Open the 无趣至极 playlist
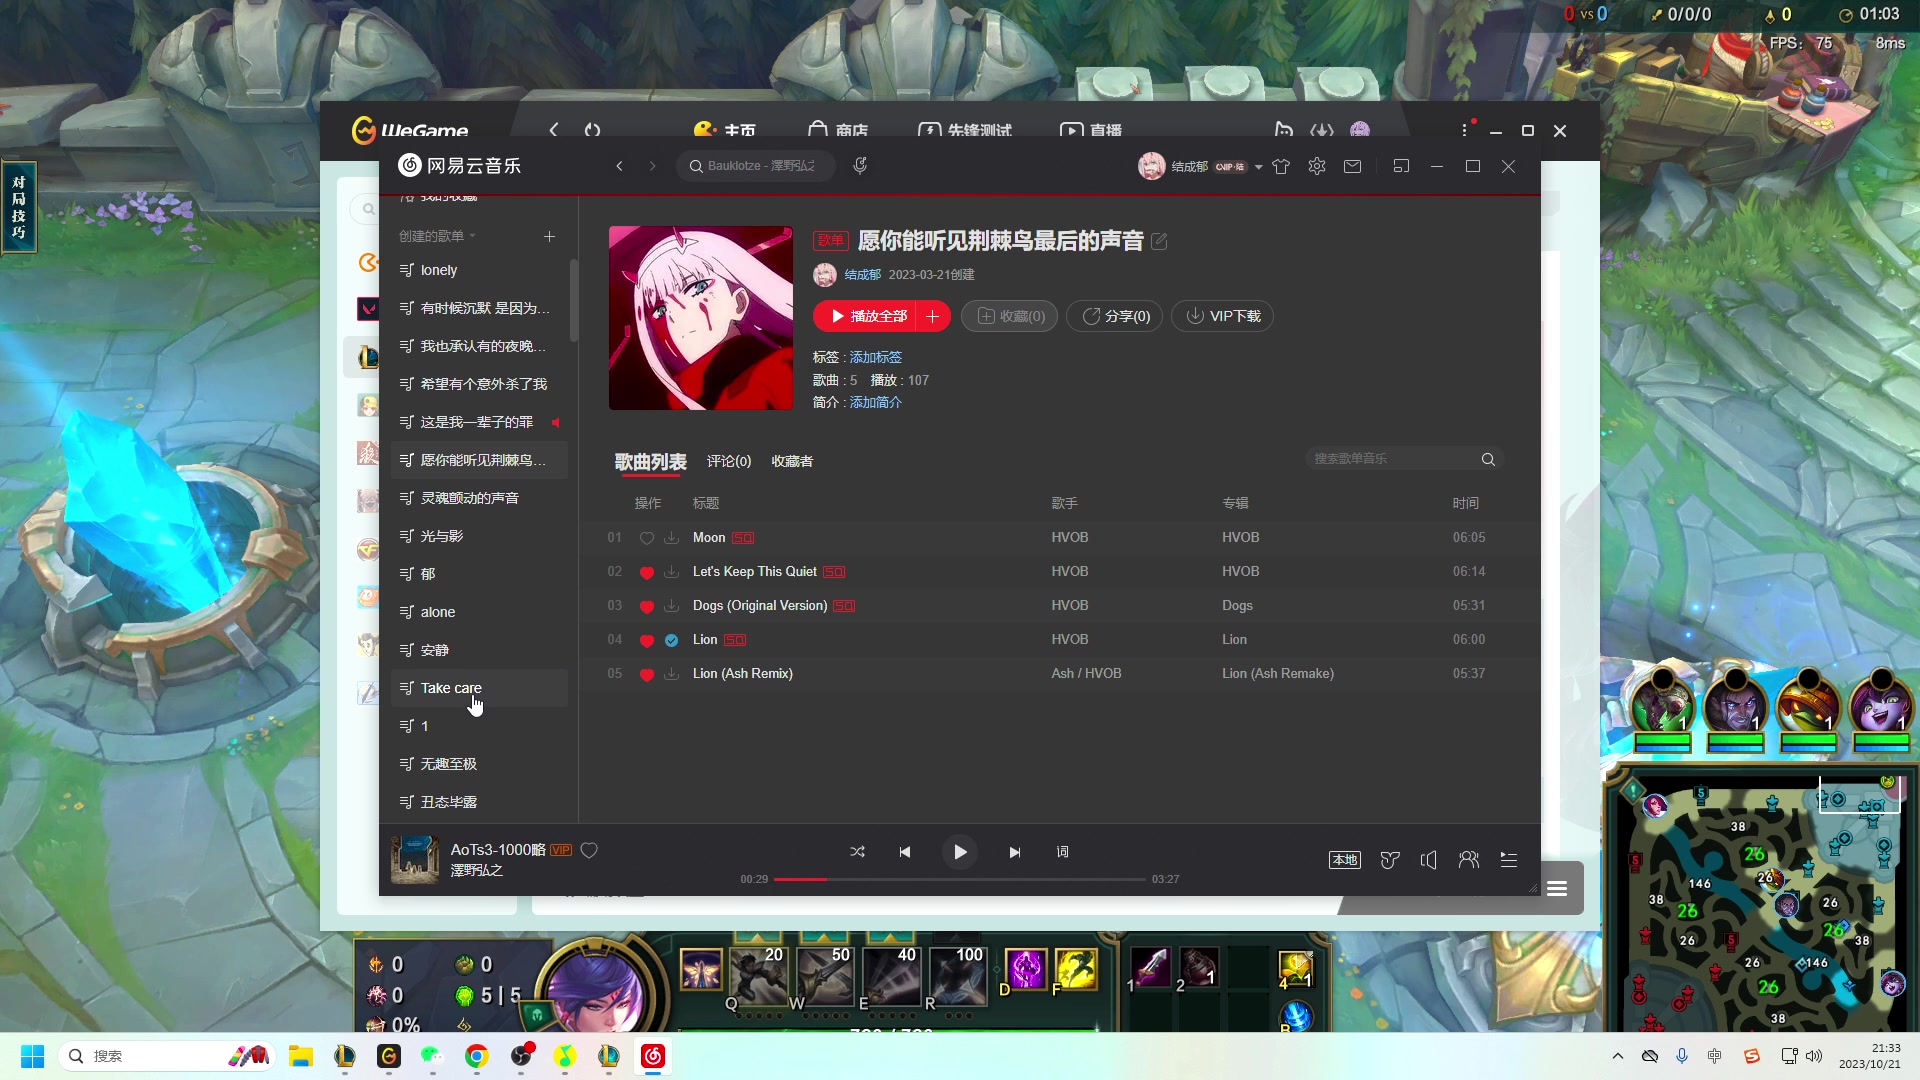 (x=479, y=764)
